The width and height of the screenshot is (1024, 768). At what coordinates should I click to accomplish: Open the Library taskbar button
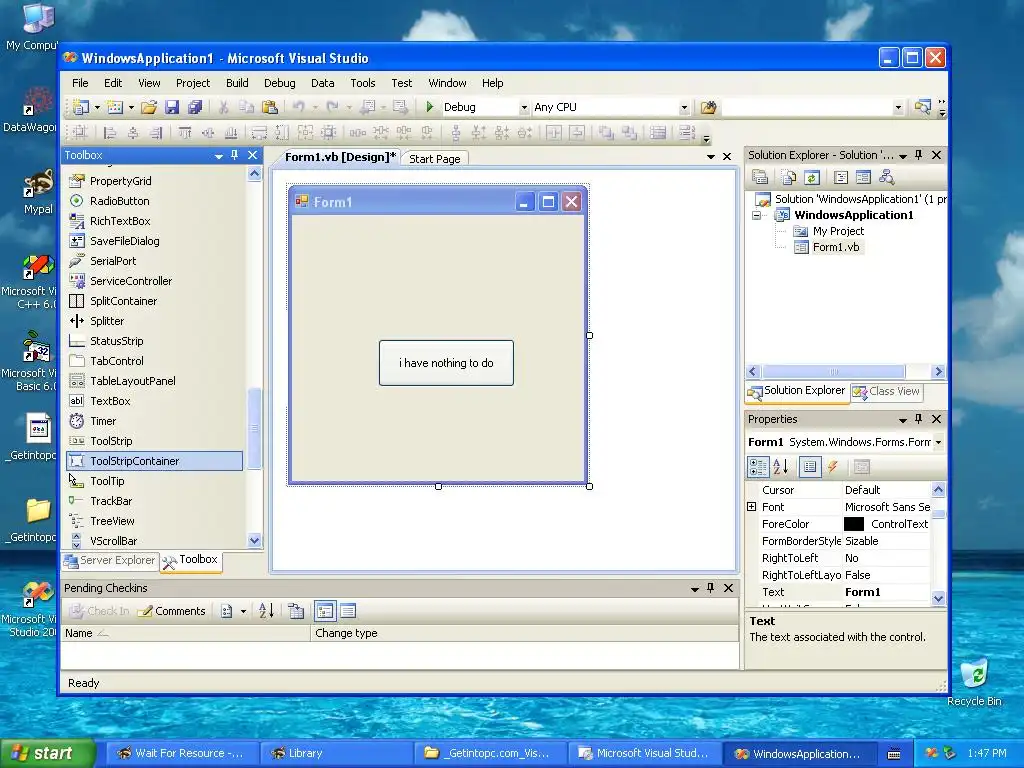point(336,753)
